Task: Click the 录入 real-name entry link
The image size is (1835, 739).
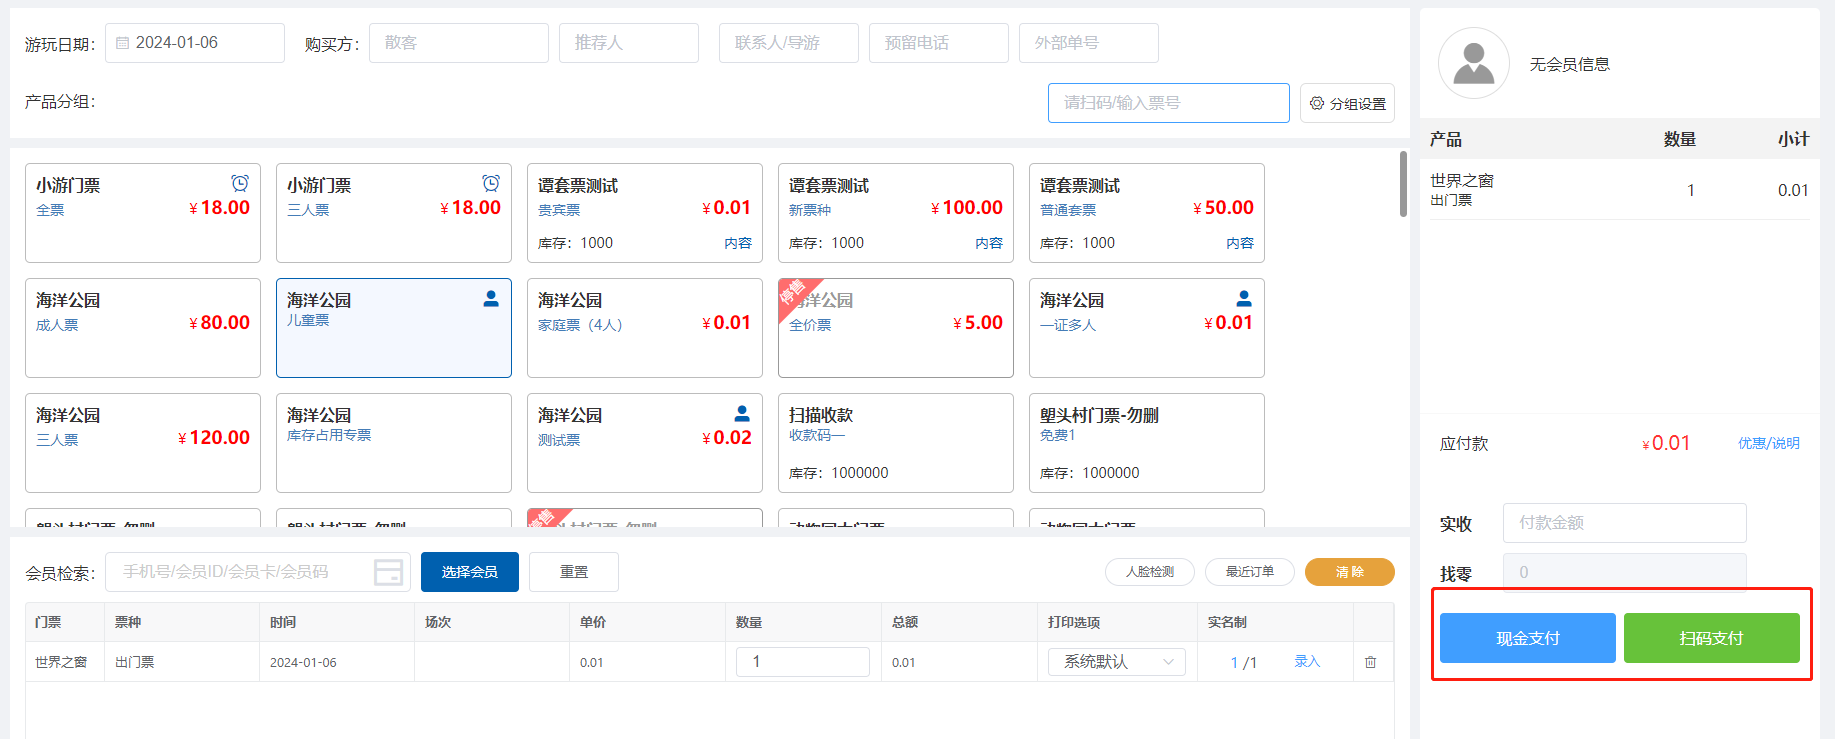Action: coord(1307,662)
